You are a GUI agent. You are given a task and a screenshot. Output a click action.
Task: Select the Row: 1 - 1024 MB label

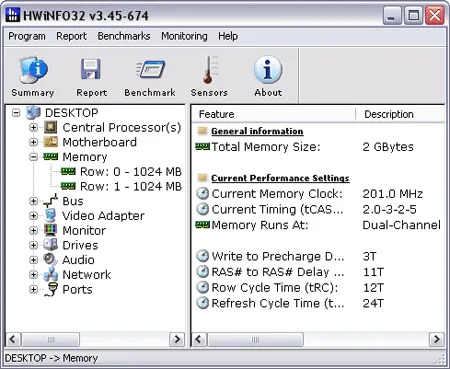tap(131, 186)
